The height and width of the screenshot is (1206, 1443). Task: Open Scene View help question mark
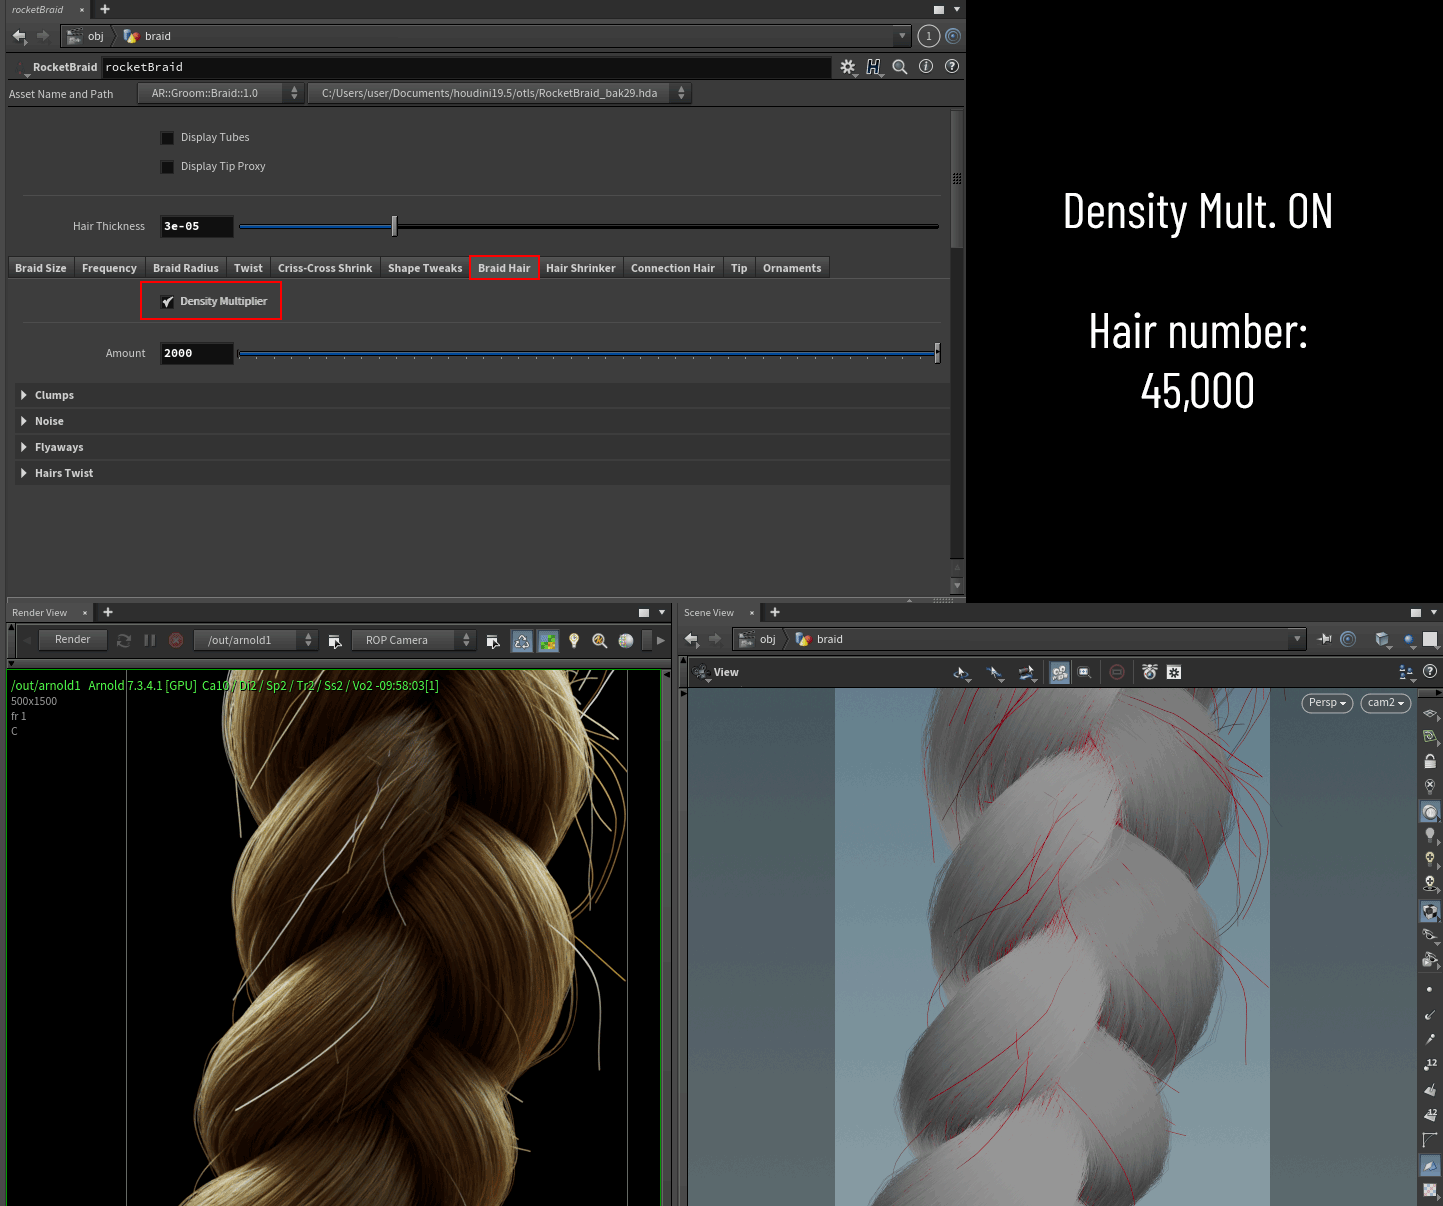point(1430,672)
